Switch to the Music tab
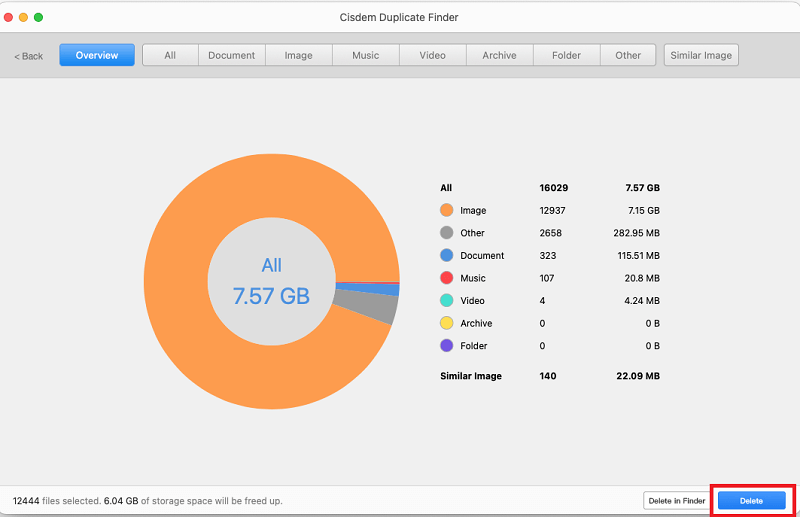Viewport: 800px width, 517px height. pos(365,55)
